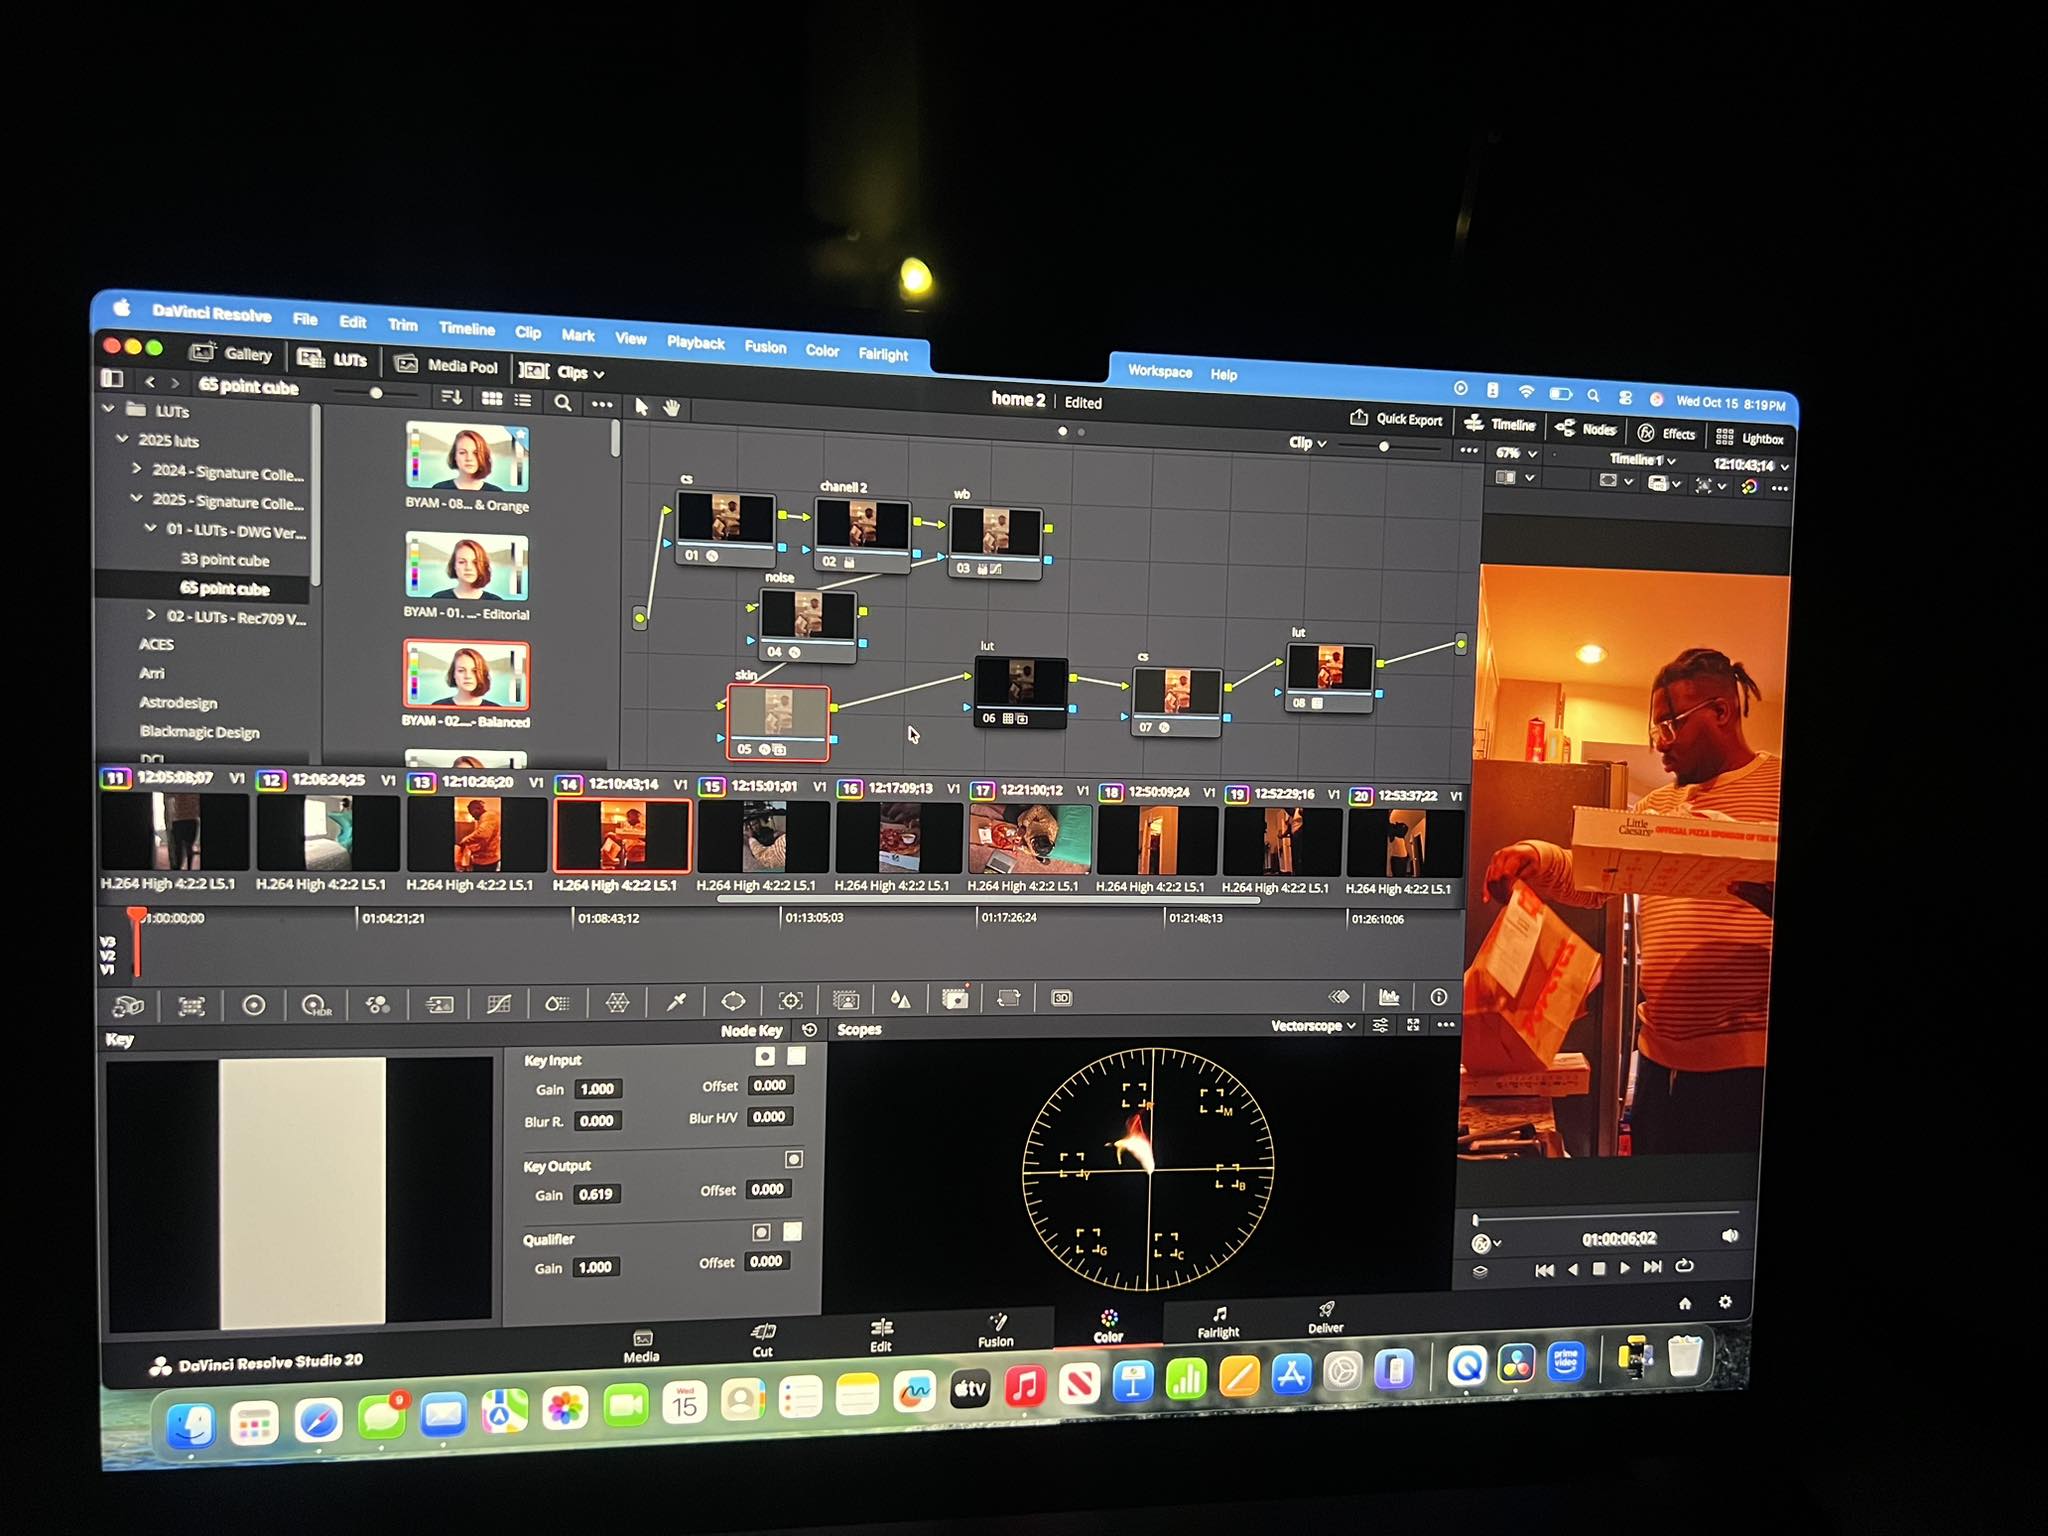This screenshot has height=1536, width=2048.
Task: Open the Motion Effects palette
Action: pyautogui.click(x=439, y=1004)
